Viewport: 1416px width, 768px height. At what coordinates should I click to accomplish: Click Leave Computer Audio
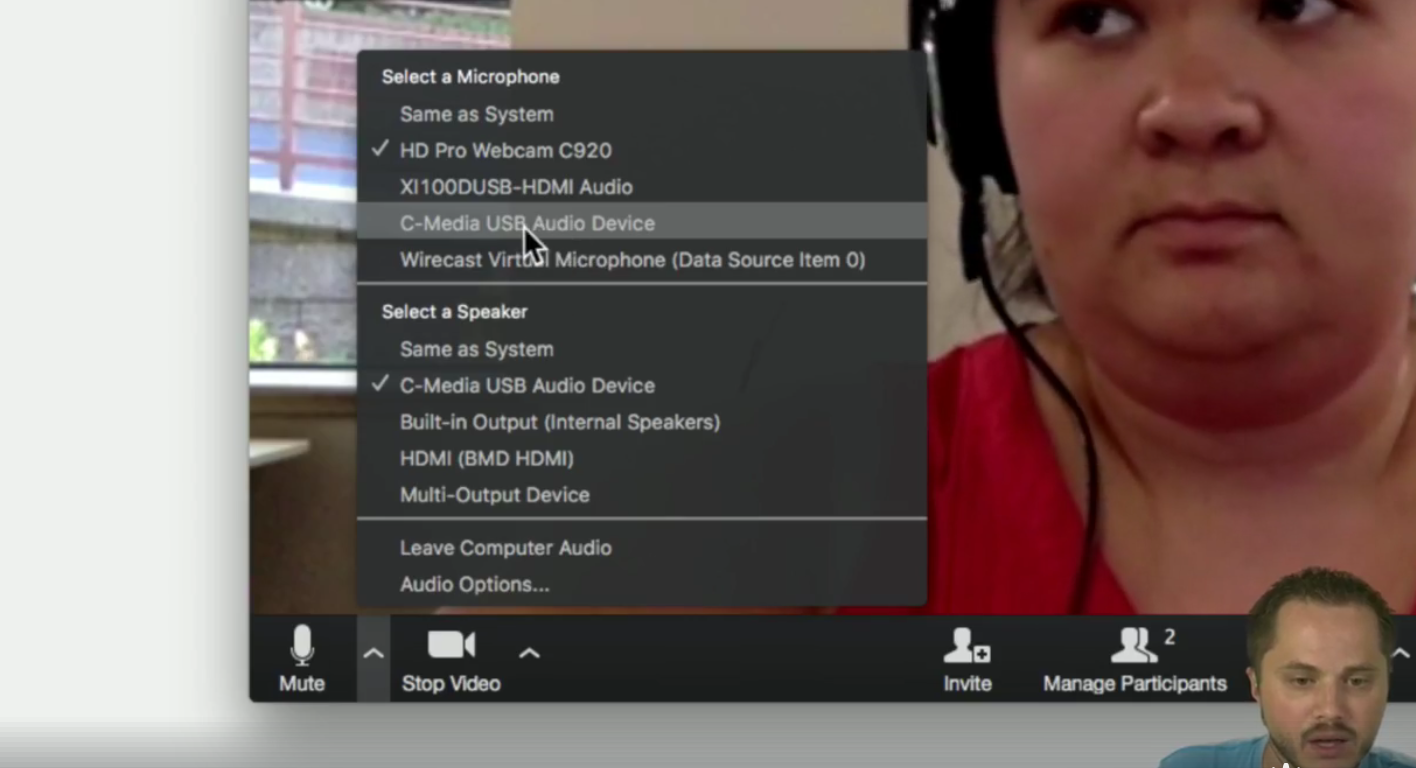(505, 548)
